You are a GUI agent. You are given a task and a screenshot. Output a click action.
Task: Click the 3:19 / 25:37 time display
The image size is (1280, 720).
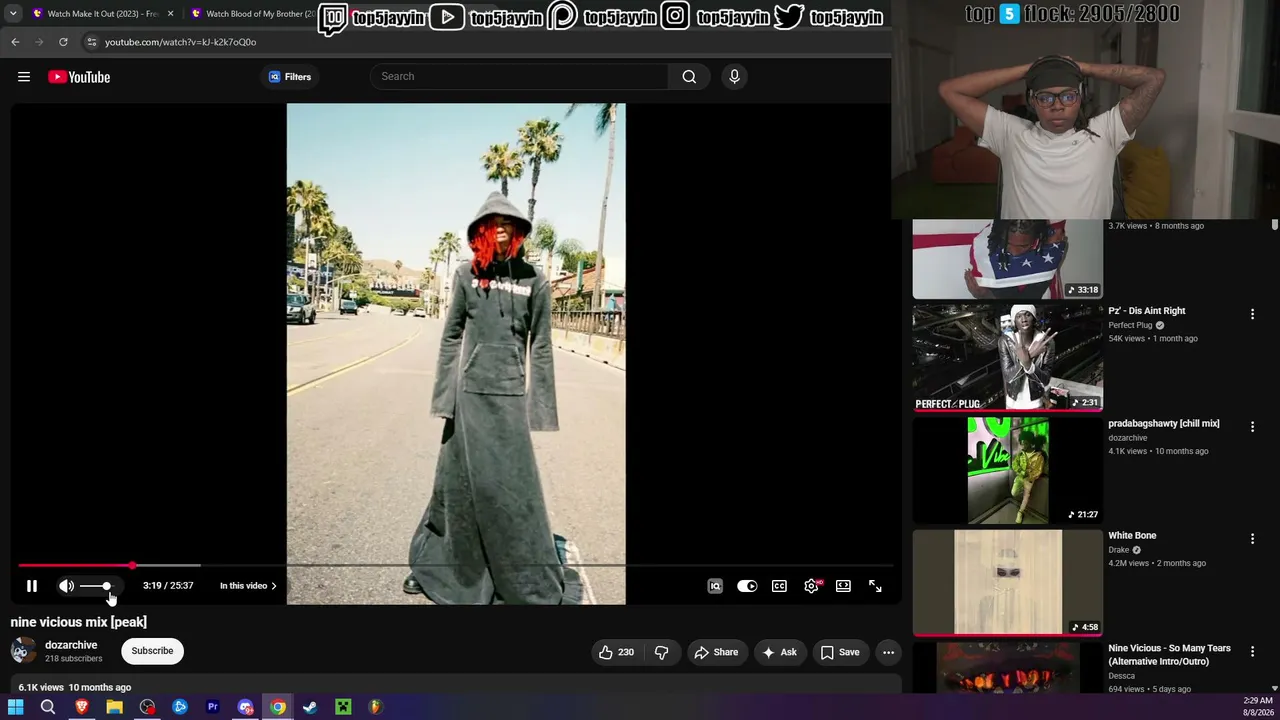[x=168, y=586]
